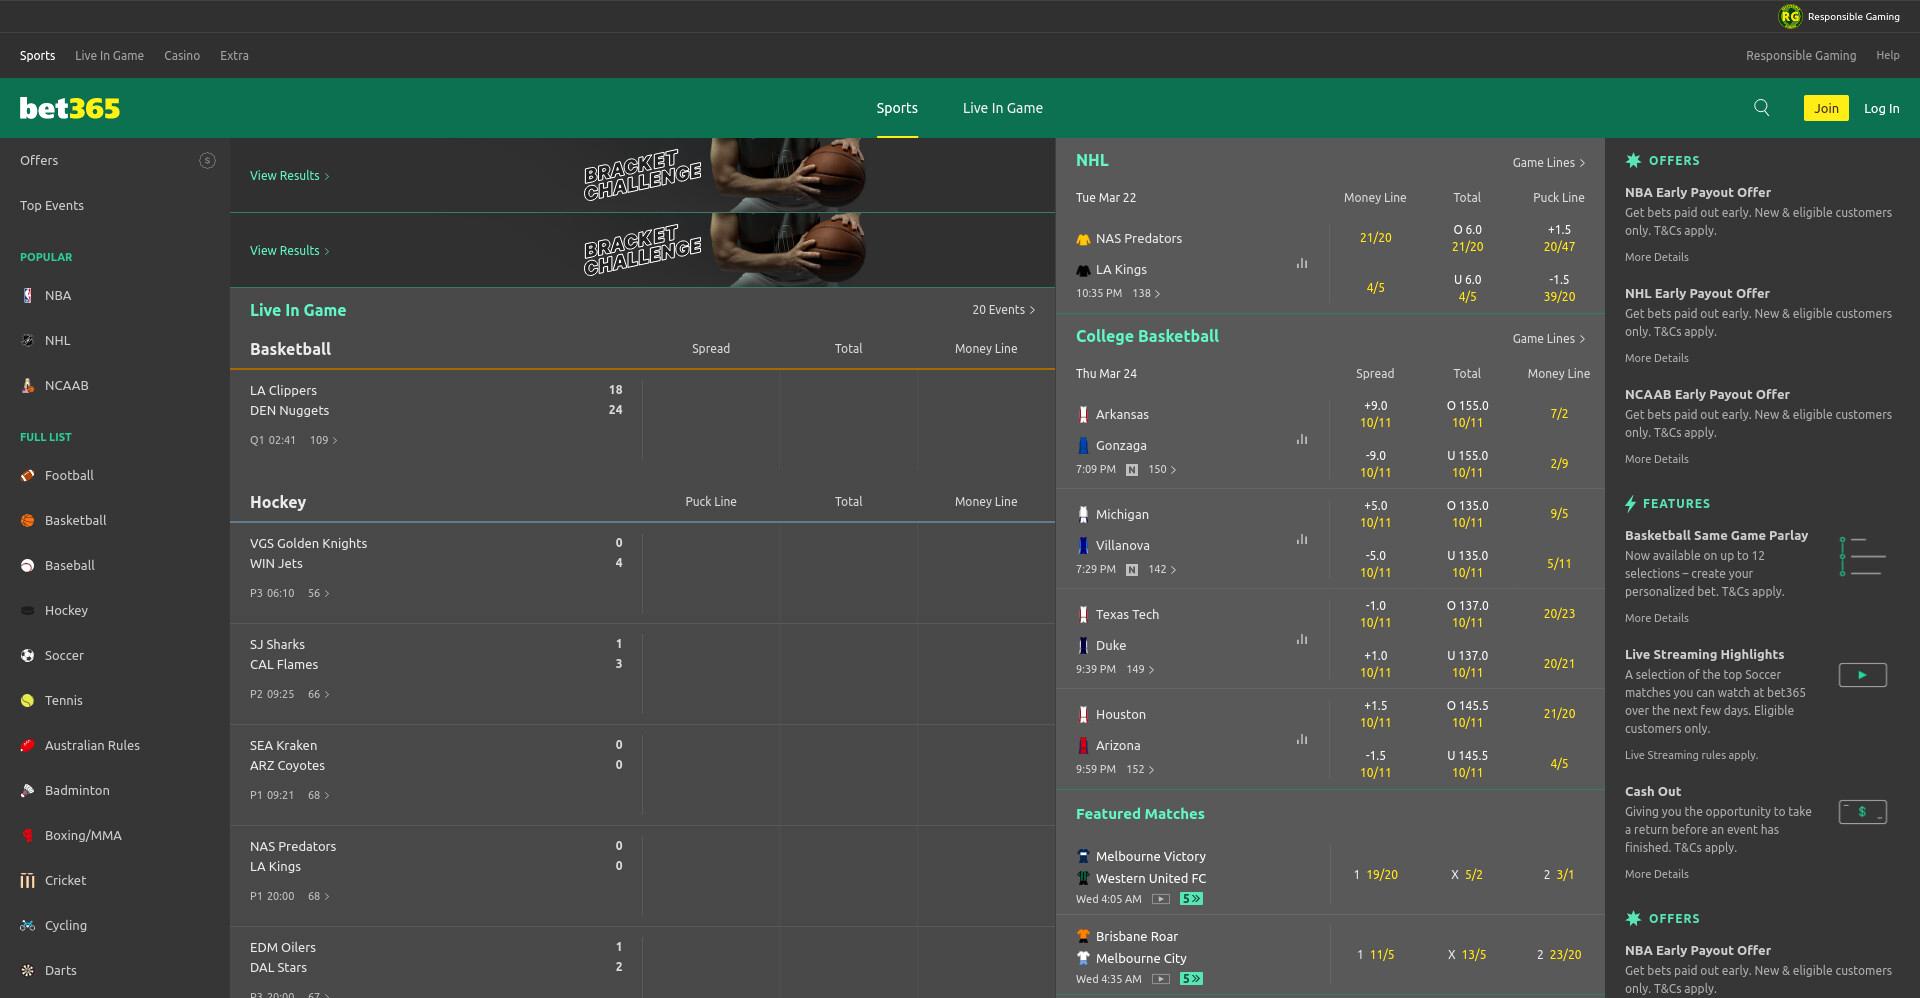Switch to Live In Game header tab
This screenshot has width=1920, height=998.
(1003, 108)
